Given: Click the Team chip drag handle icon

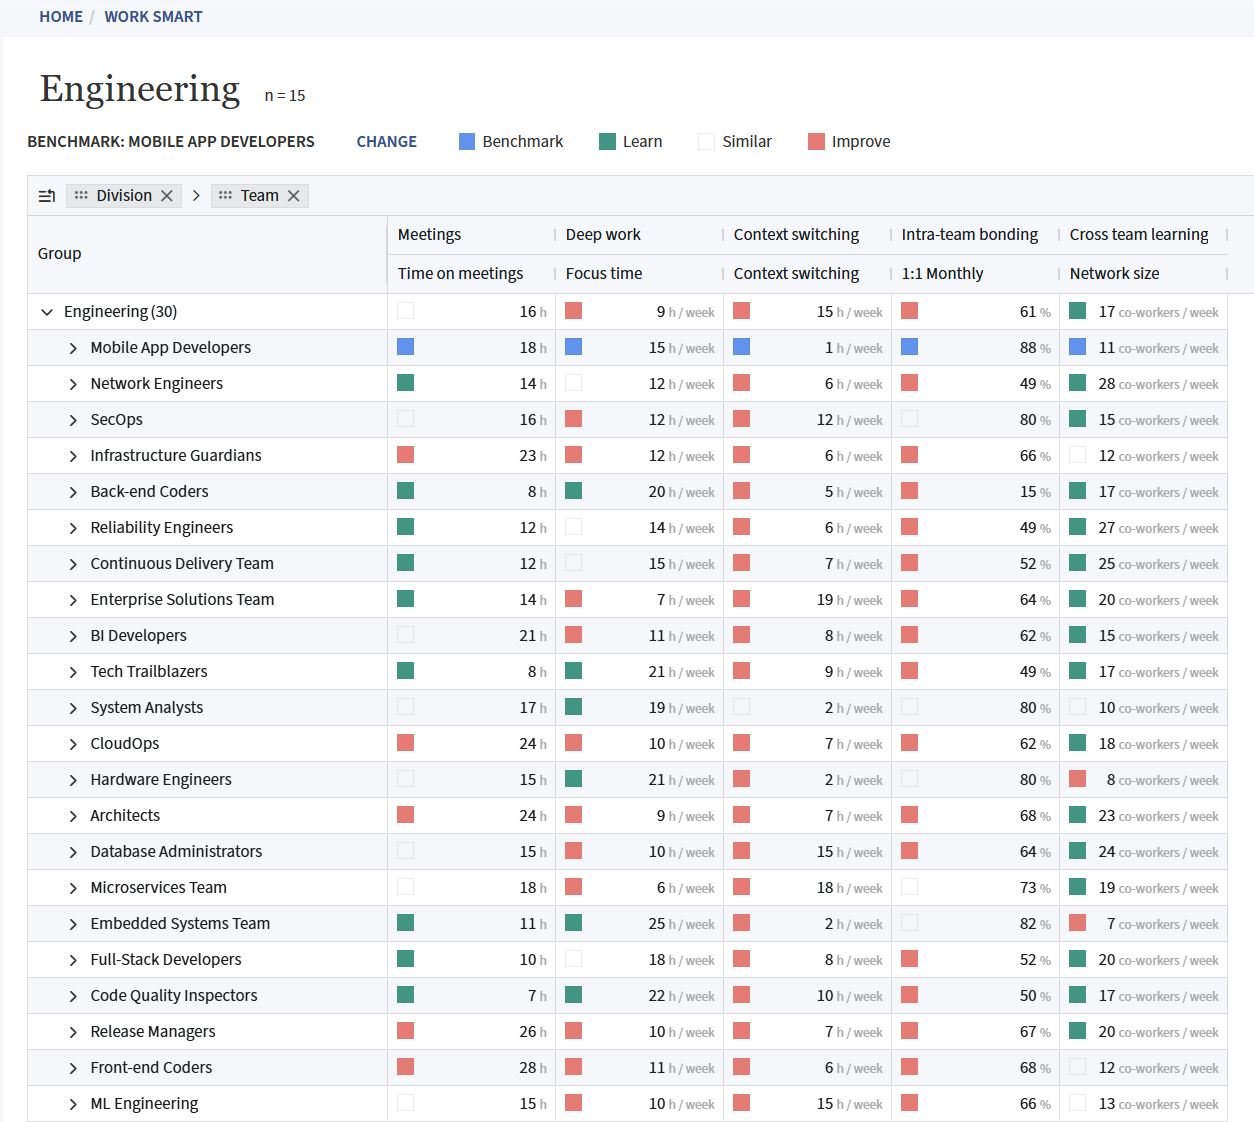Looking at the screenshot, I should pos(225,196).
